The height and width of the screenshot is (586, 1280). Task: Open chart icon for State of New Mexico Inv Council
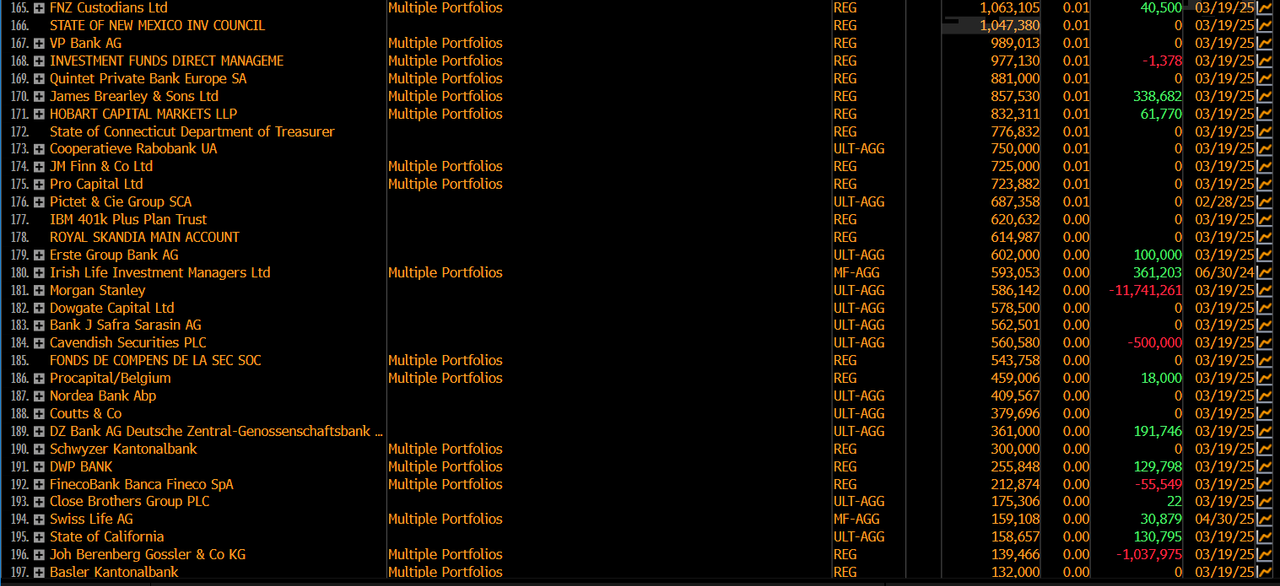pyautogui.click(x=1264, y=25)
